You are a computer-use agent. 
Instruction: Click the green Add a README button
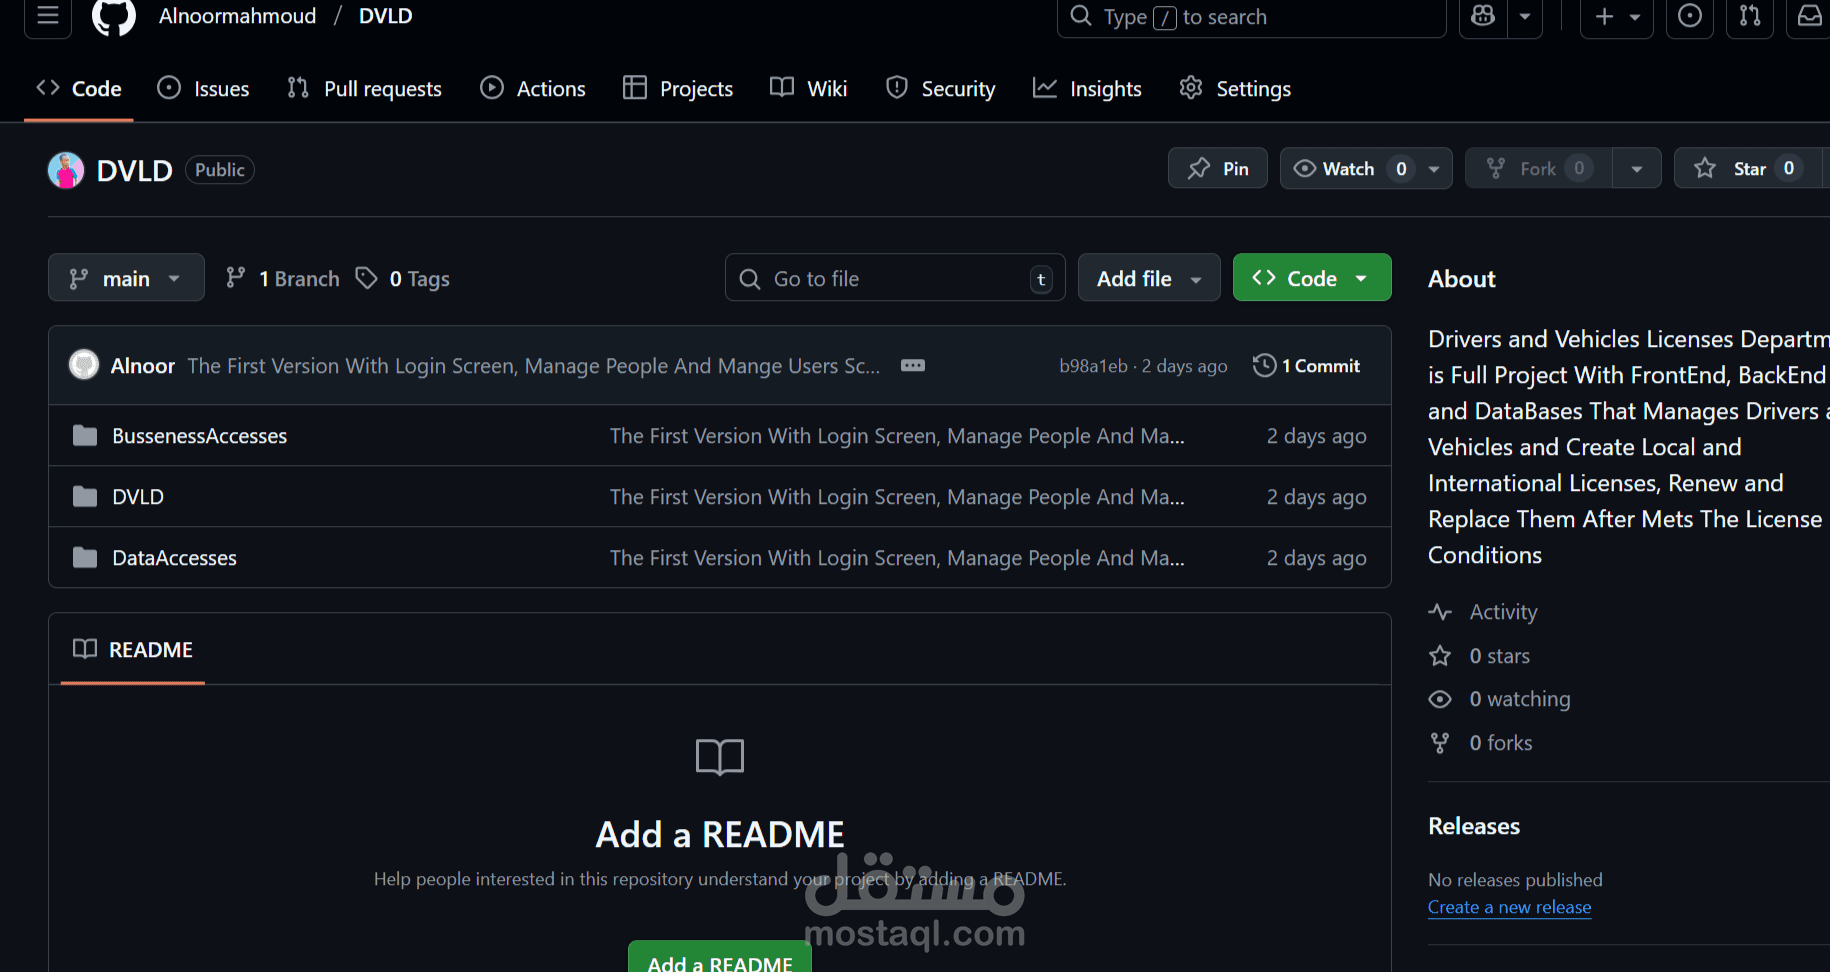pos(720,959)
